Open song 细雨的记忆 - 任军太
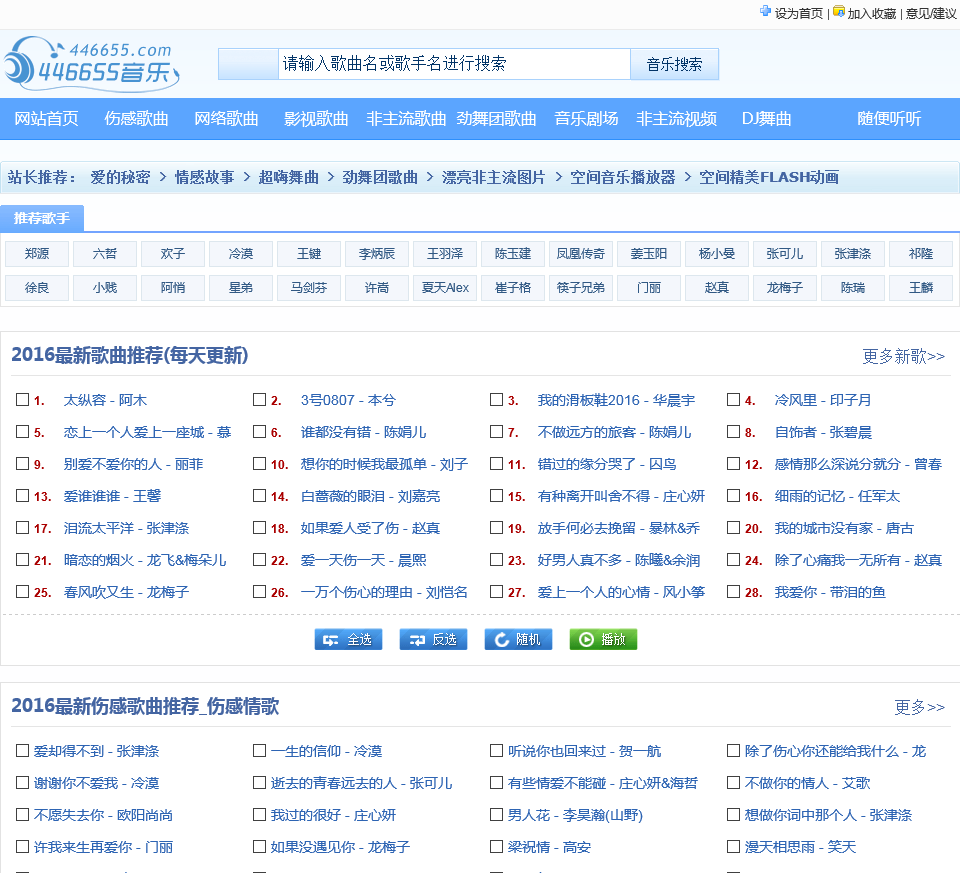The image size is (960, 873). 837,496
